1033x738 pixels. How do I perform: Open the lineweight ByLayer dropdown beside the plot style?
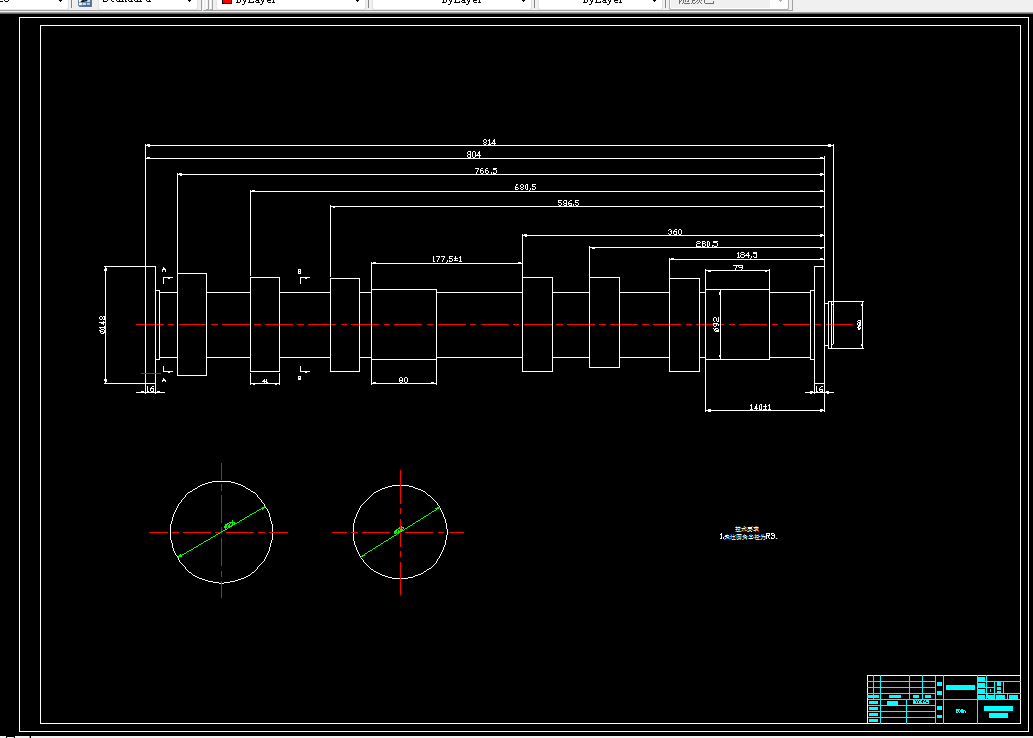click(x=600, y=2)
